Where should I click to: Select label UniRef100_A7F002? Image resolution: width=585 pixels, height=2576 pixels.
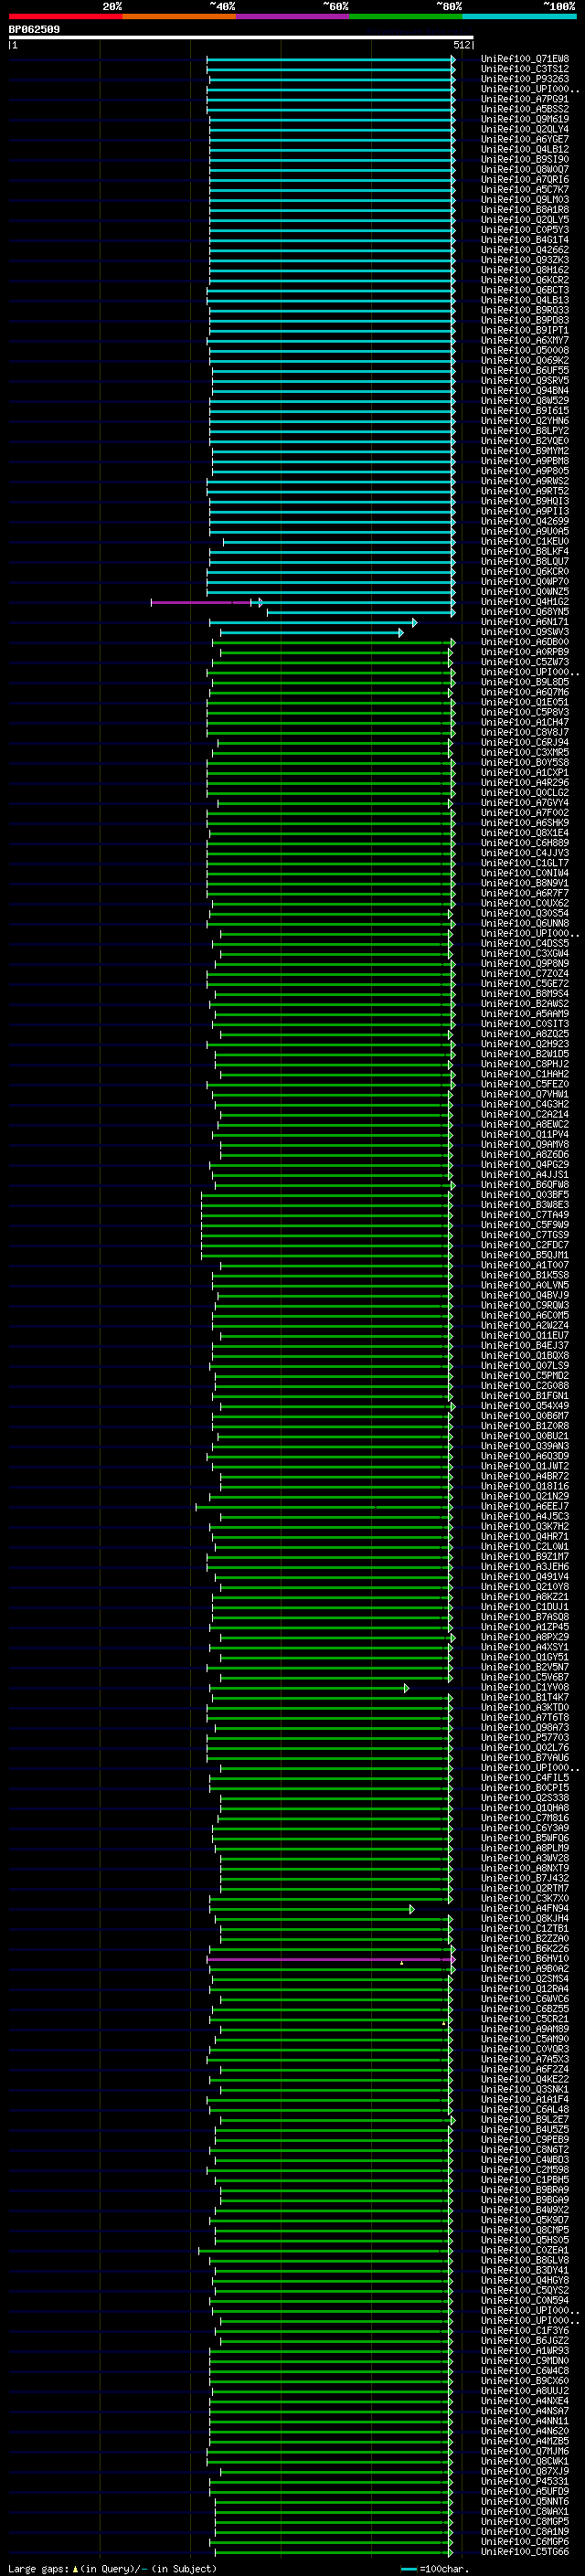tap(525, 813)
